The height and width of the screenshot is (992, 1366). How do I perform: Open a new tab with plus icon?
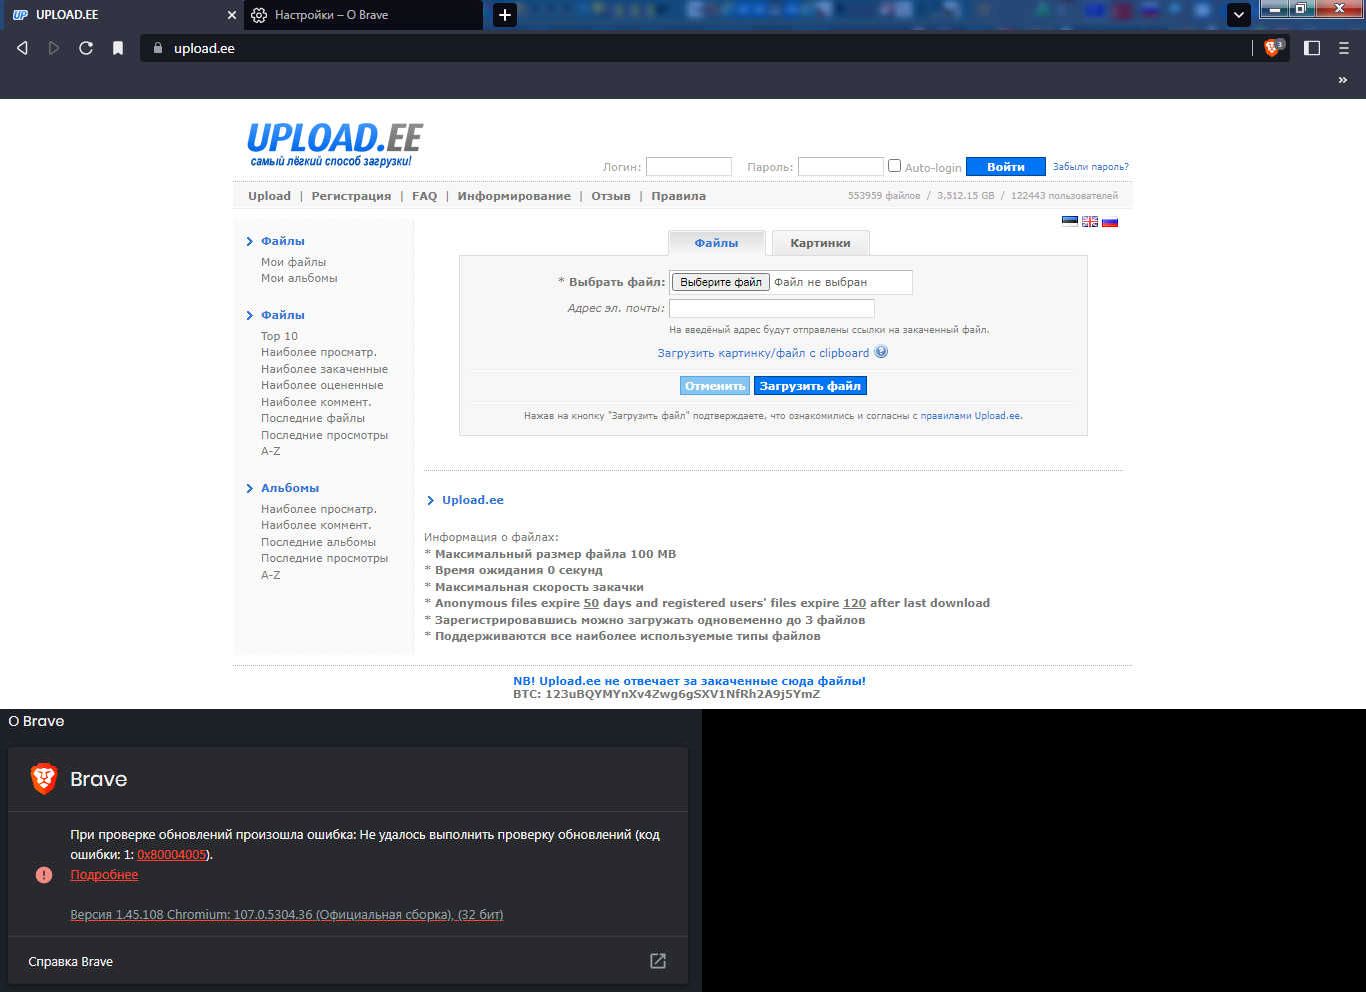coord(505,15)
